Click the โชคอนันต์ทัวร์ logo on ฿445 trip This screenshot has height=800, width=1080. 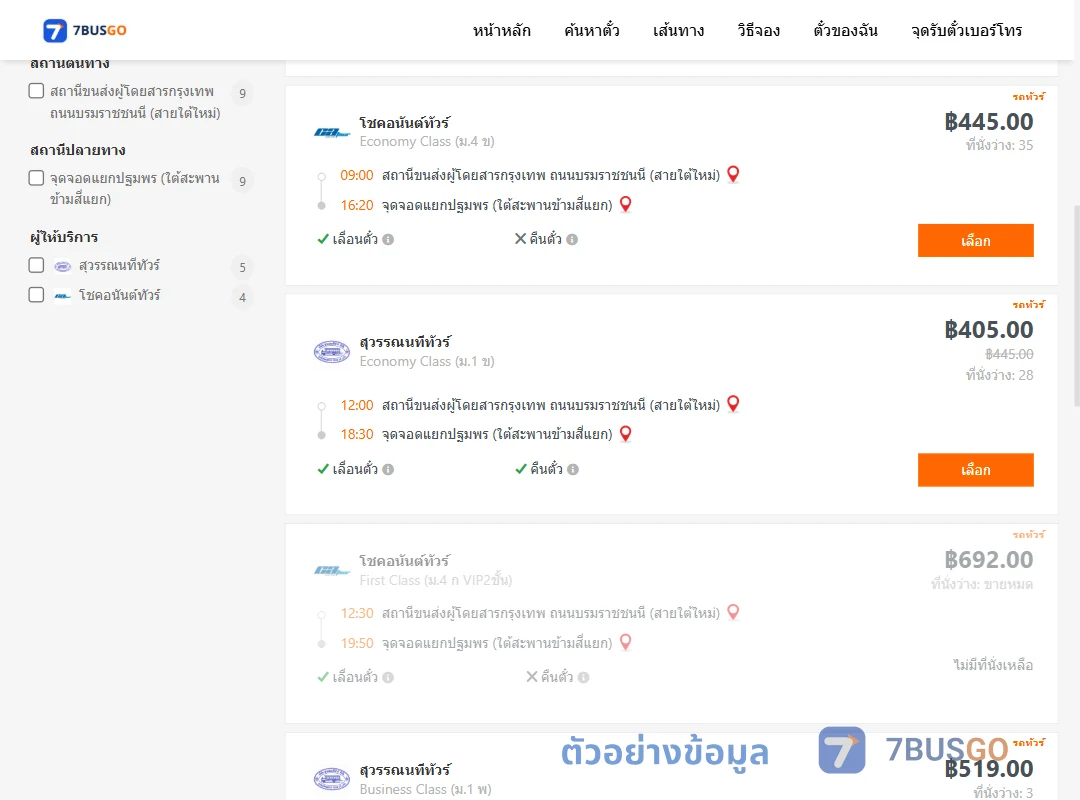click(x=332, y=132)
